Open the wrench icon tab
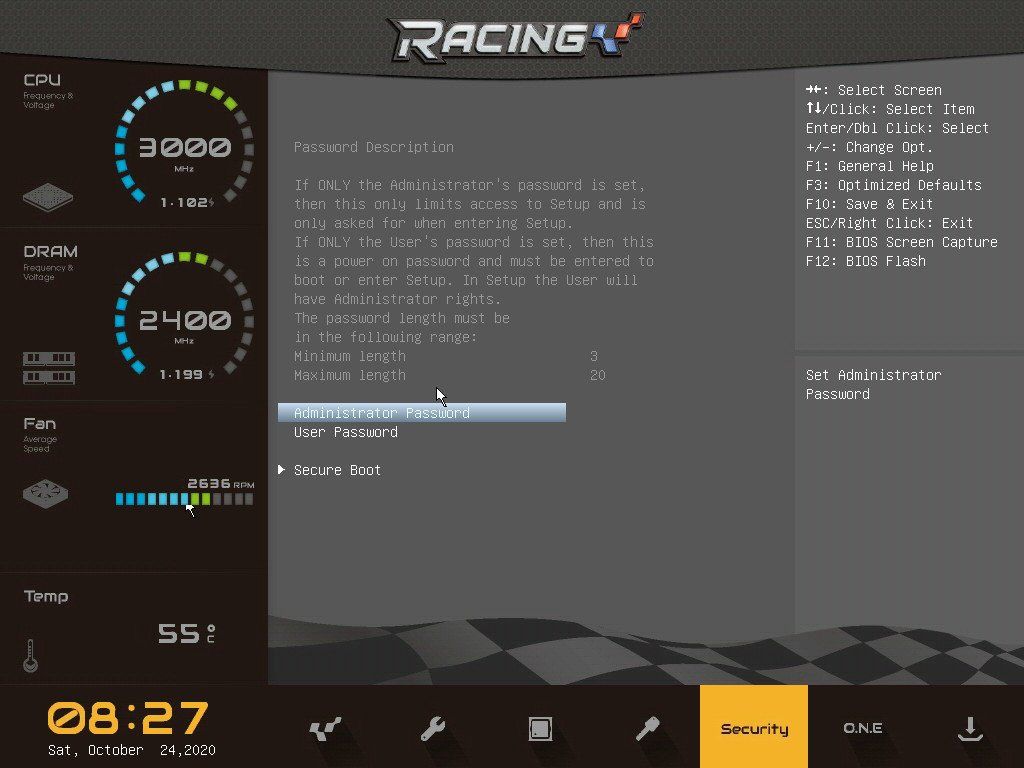Image resolution: width=1024 pixels, height=768 pixels. tap(432, 729)
